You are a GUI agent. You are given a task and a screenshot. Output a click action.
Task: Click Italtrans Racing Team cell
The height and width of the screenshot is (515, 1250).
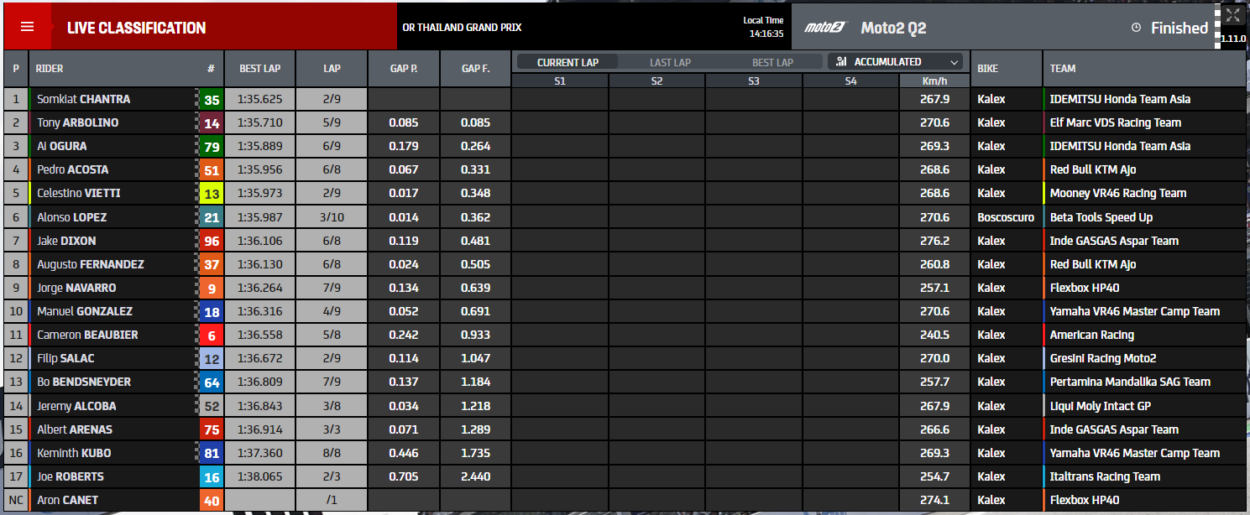(x=1105, y=476)
